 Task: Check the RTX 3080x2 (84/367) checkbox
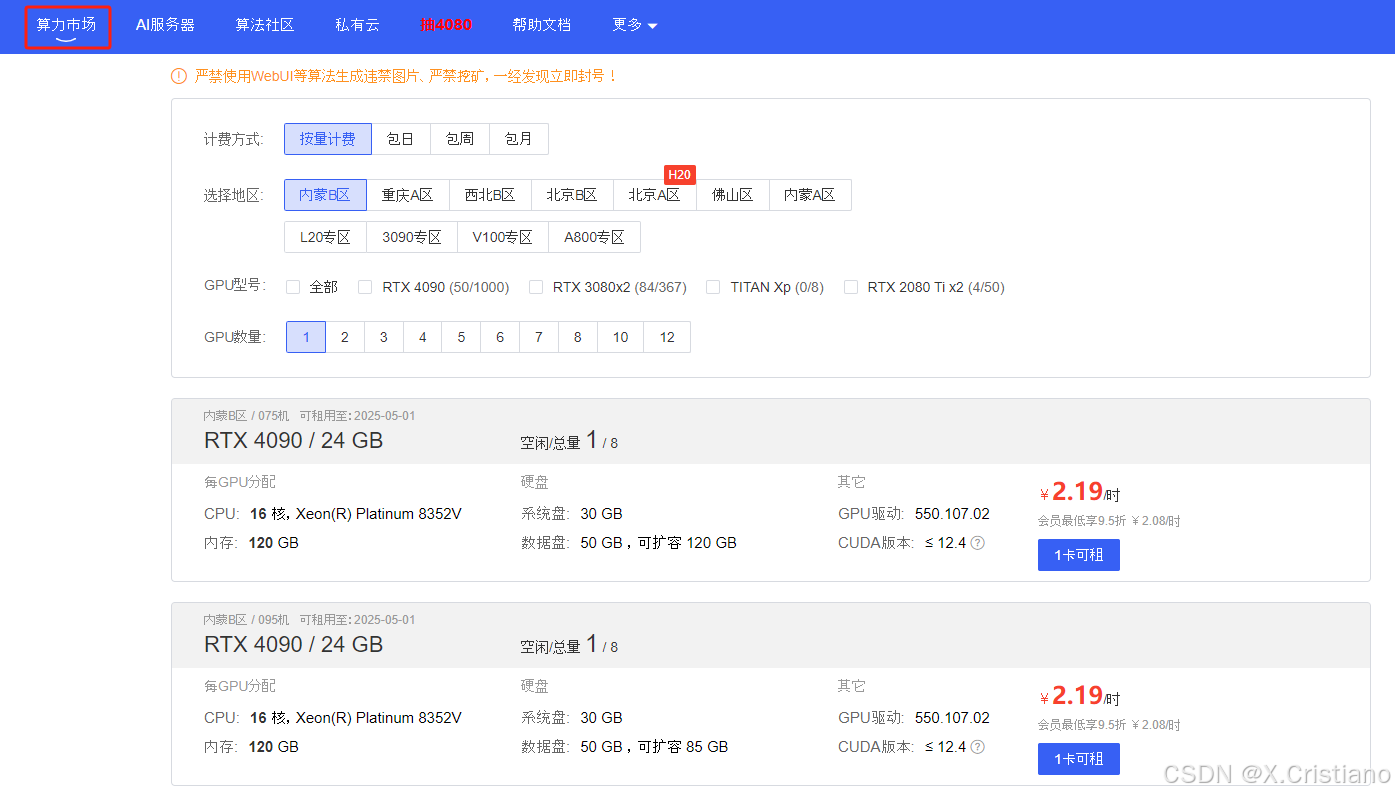tap(536, 287)
